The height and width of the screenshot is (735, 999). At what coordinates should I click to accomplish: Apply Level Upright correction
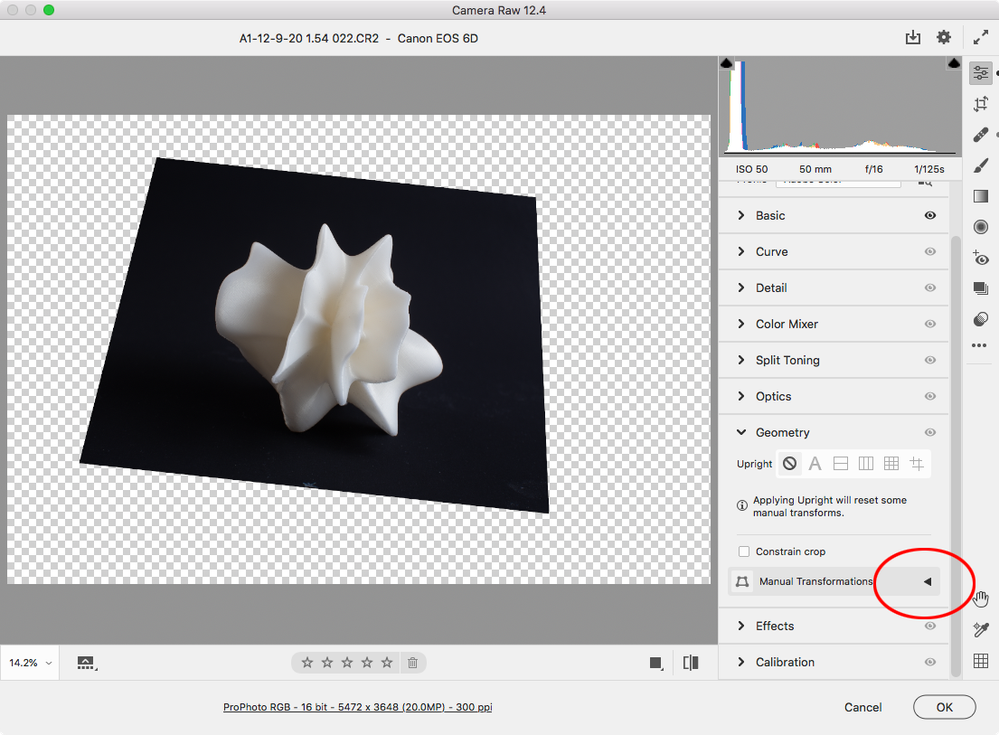840,464
